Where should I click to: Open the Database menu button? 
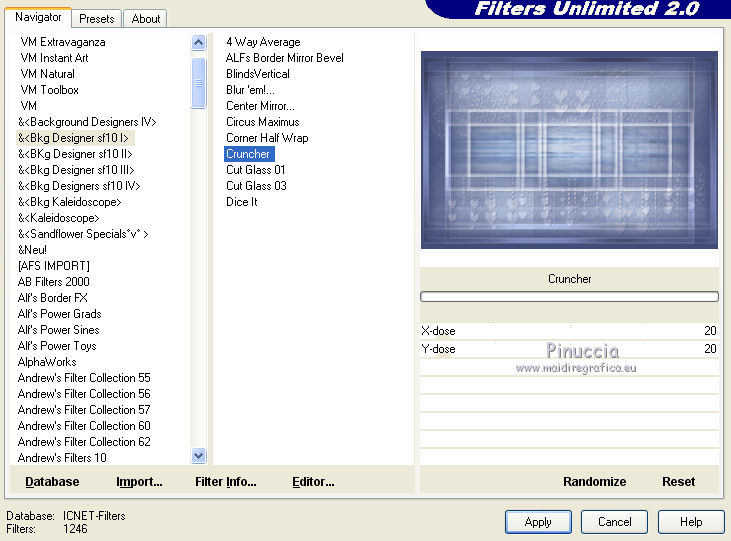[52, 482]
